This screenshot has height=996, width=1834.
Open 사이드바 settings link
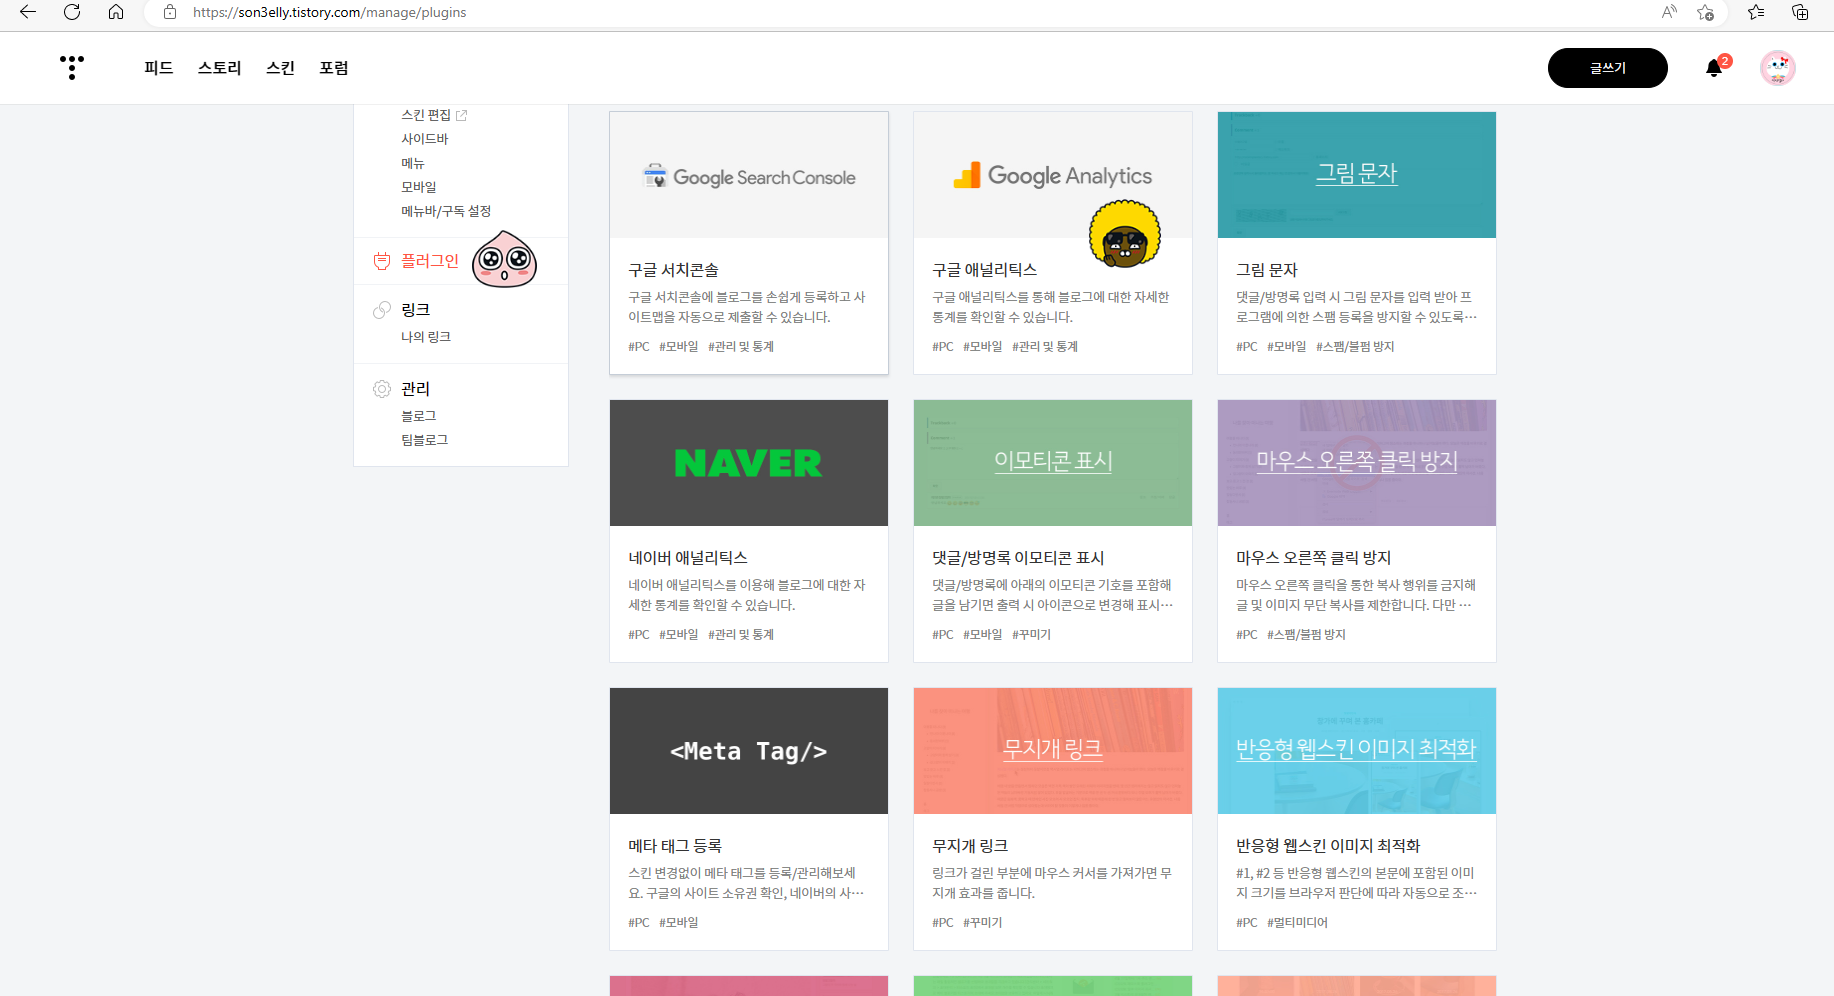pos(425,139)
